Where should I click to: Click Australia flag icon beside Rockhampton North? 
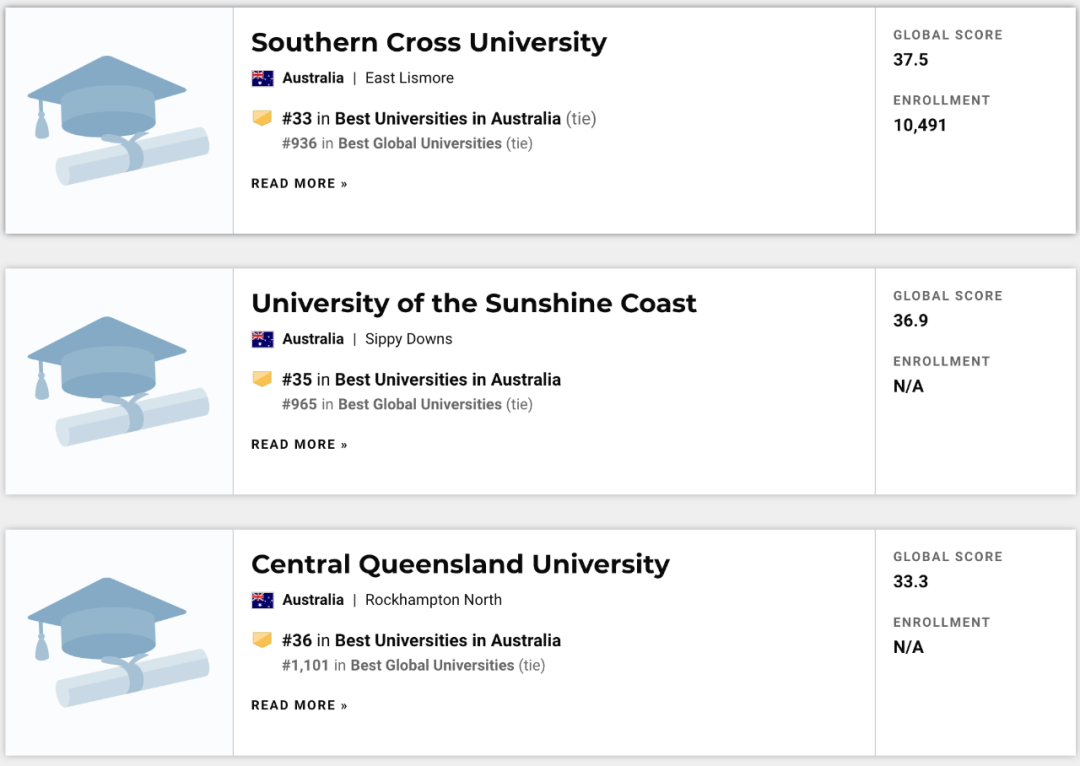[x=263, y=600]
